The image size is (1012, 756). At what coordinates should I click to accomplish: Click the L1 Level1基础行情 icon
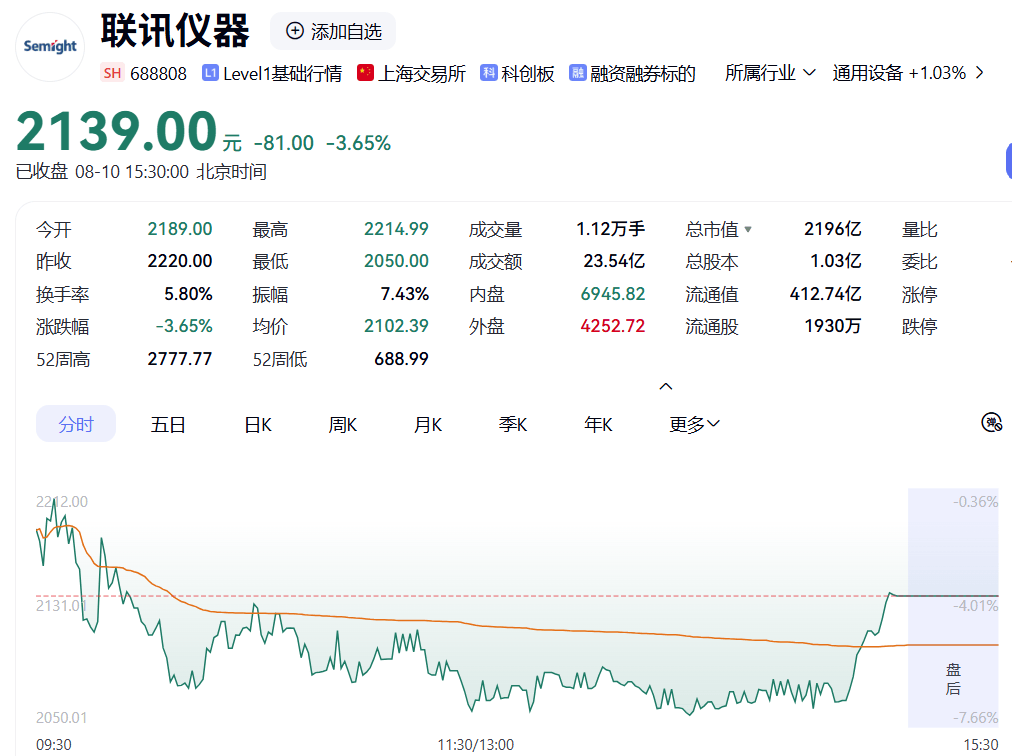210,73
